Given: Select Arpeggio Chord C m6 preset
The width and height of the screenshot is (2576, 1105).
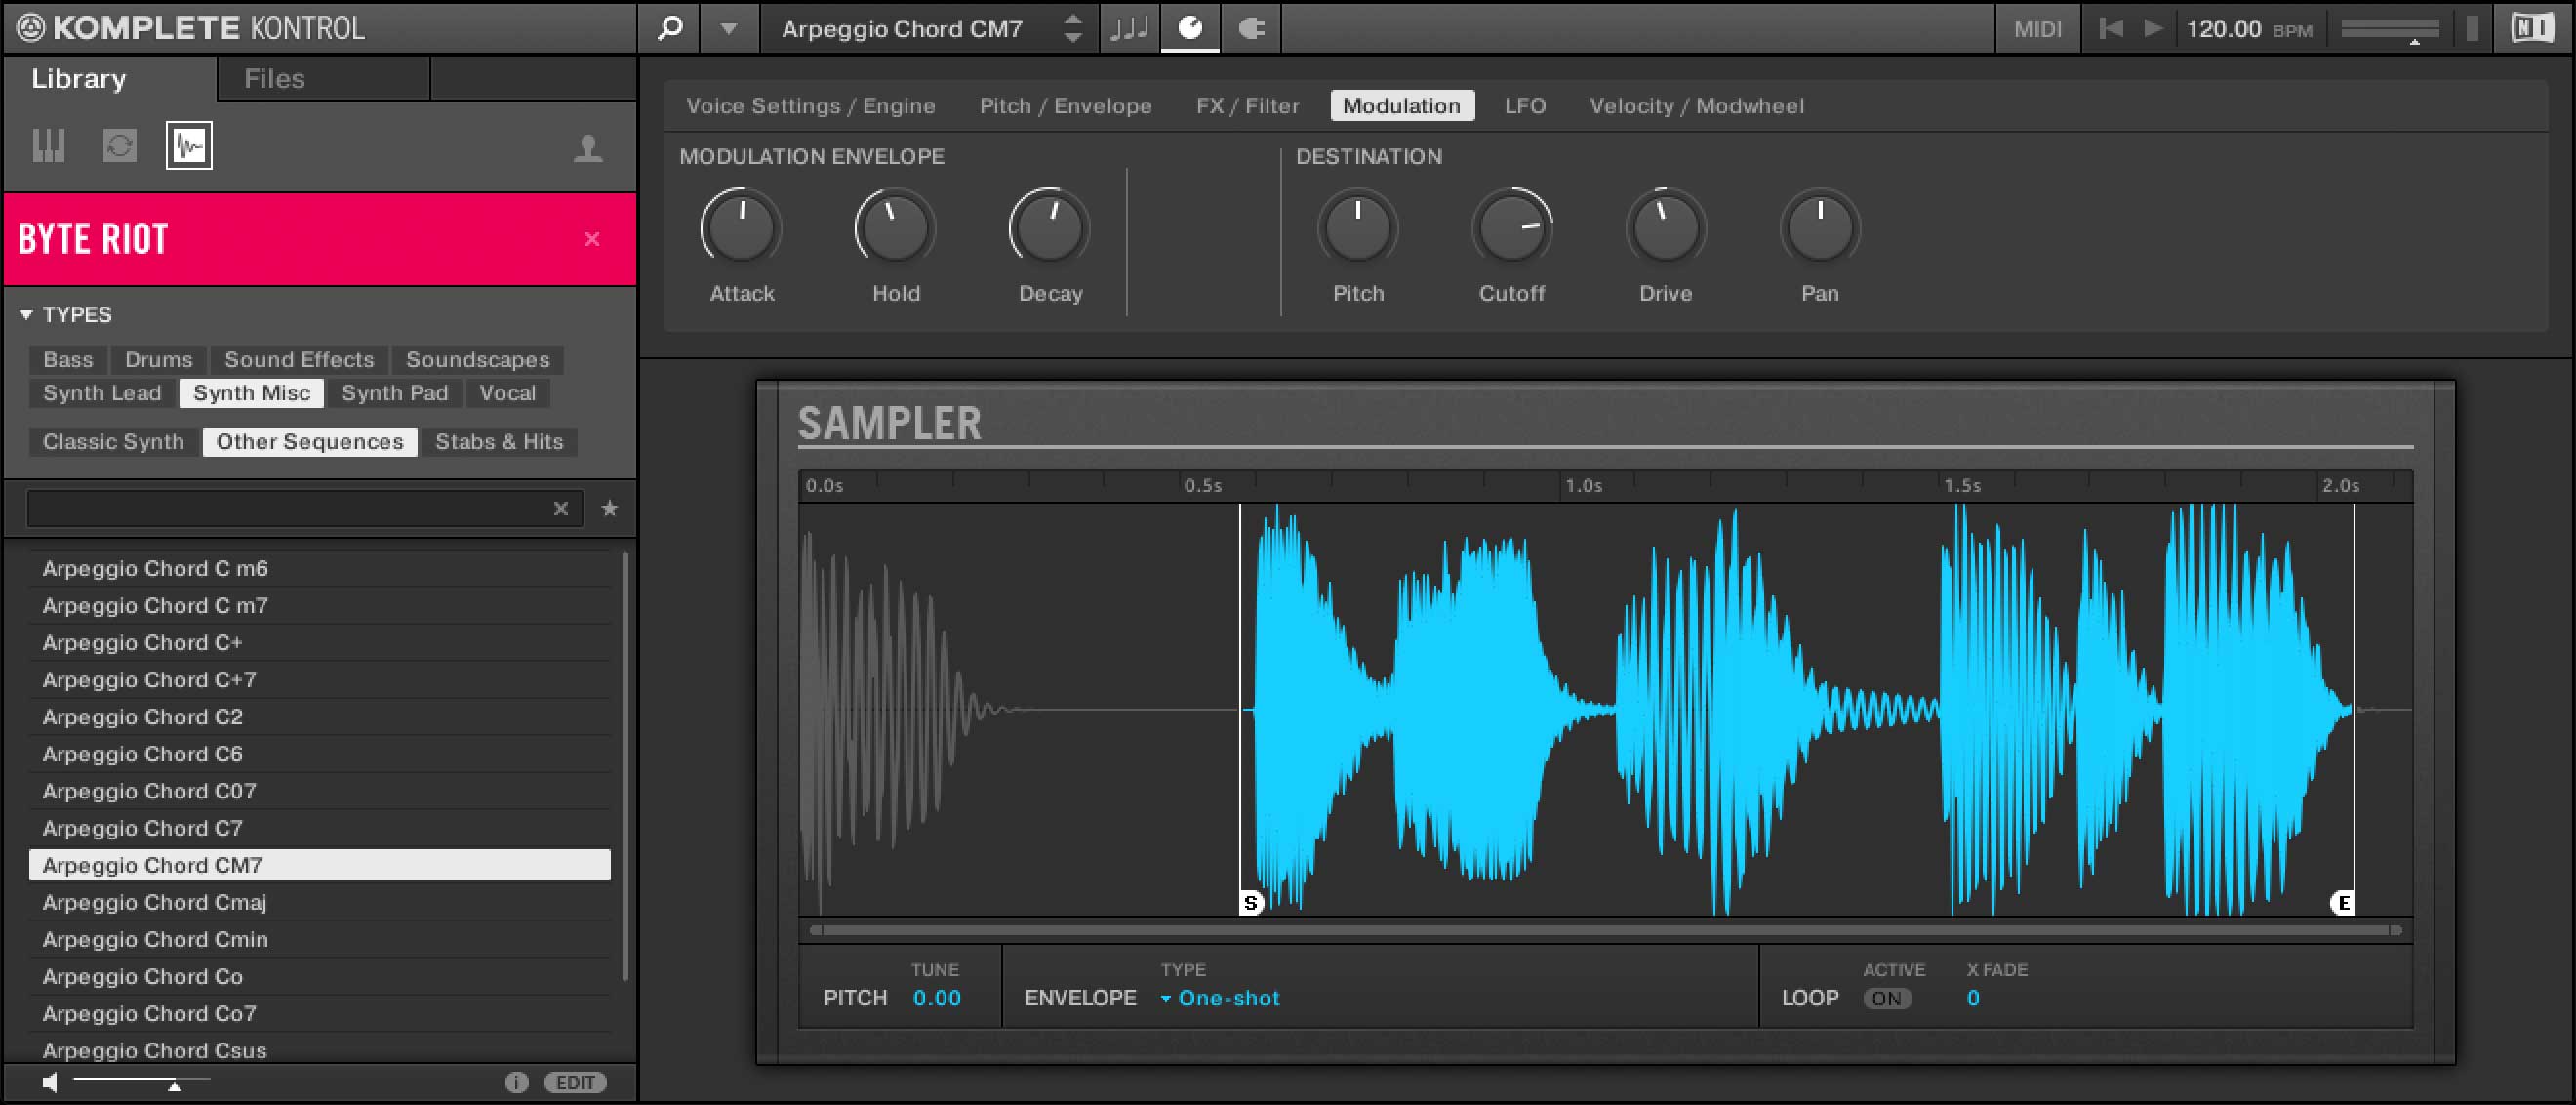Looking at the screenshot, I should 320,568.
